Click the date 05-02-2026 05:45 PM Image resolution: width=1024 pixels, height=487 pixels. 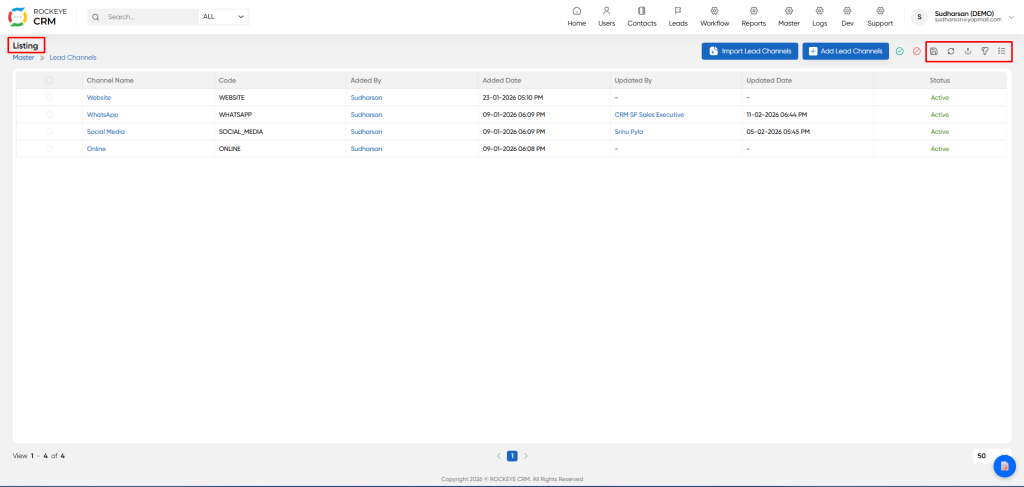coord(778,131)
